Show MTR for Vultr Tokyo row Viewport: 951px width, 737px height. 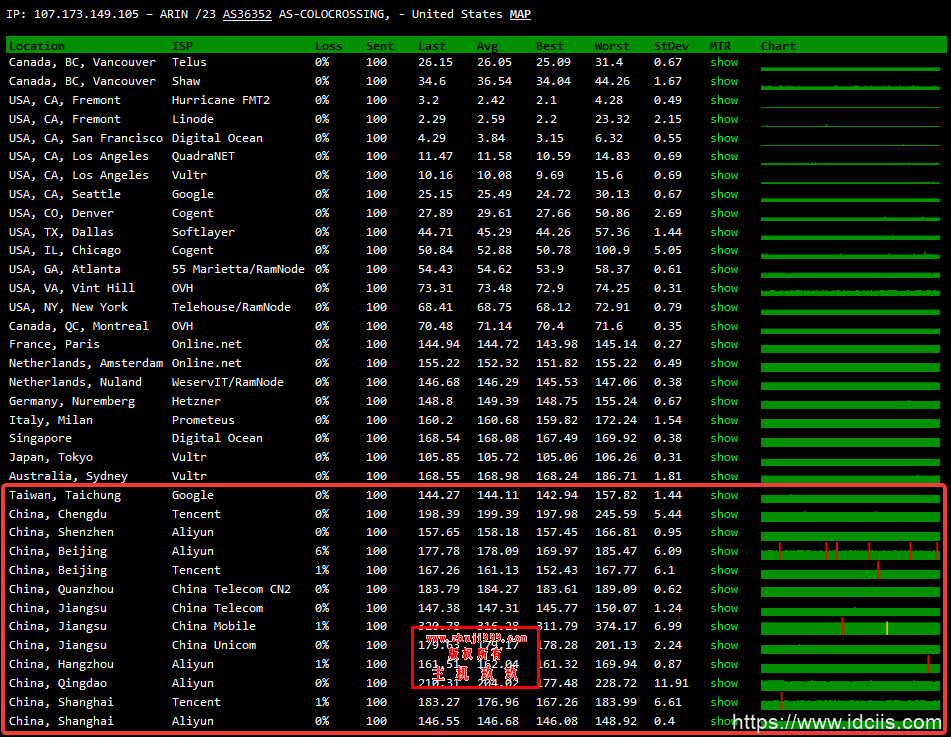coord(724,457)
